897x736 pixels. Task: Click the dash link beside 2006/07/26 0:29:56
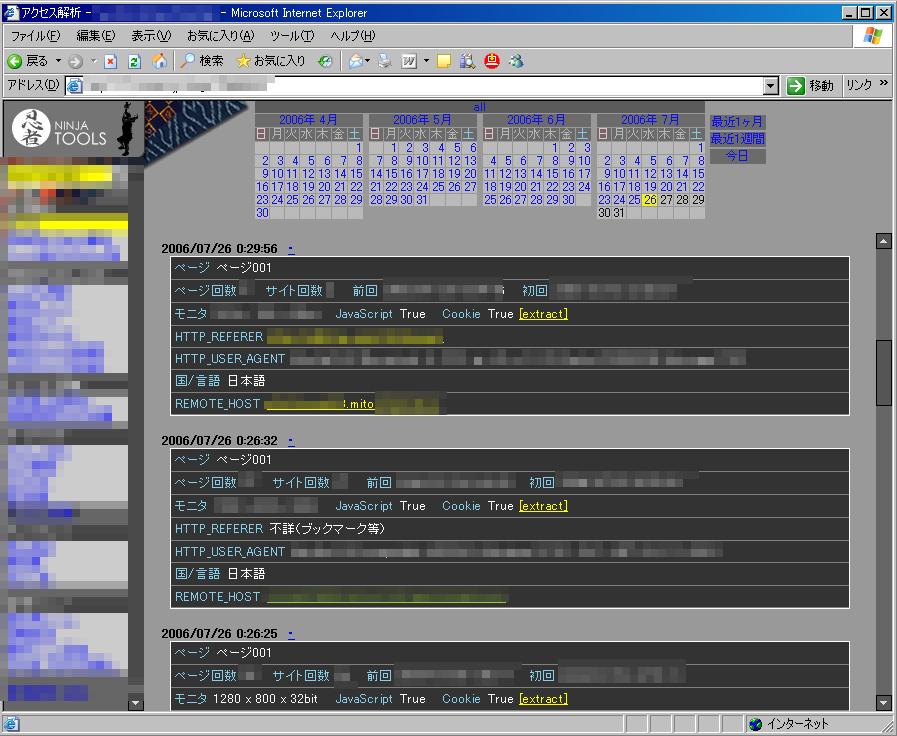tap(291, 249)
